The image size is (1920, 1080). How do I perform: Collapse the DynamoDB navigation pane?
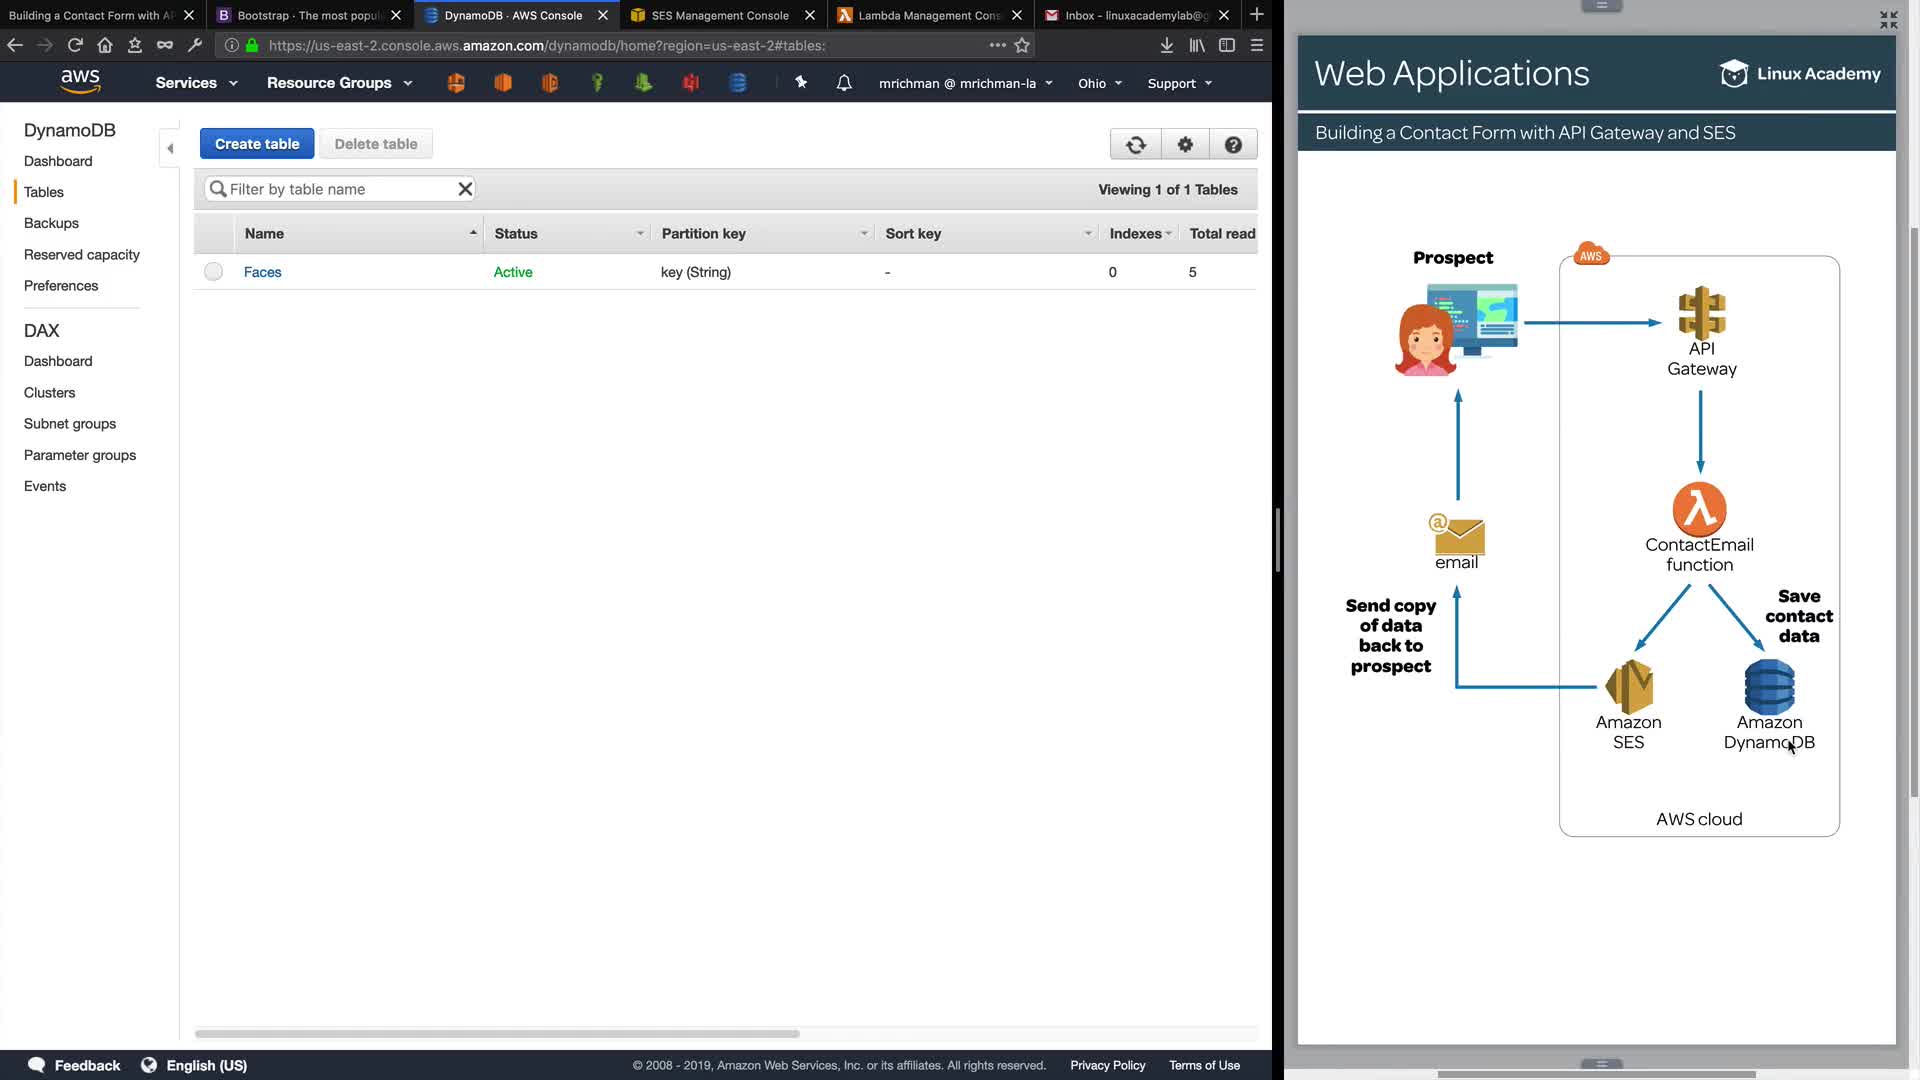[170, 148]
